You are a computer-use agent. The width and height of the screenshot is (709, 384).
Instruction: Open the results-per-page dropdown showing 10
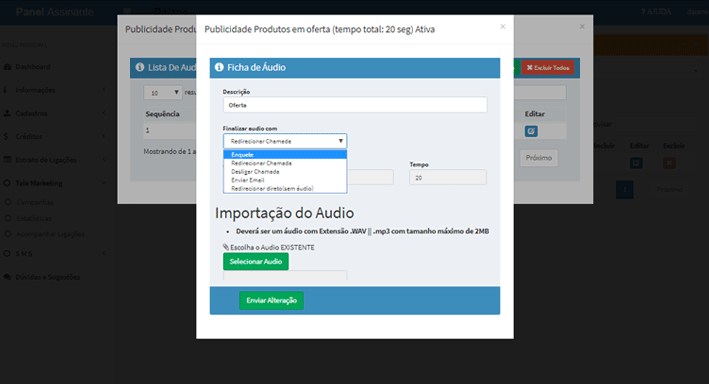(x=163, y=93)
